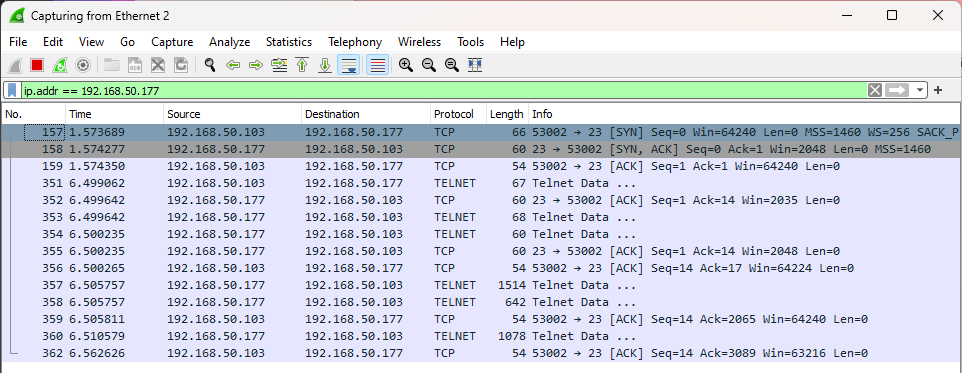The height and width of the screenshot is (373, 962).
Task: Add a filter button with plus
Action: (x=937, y=91)
